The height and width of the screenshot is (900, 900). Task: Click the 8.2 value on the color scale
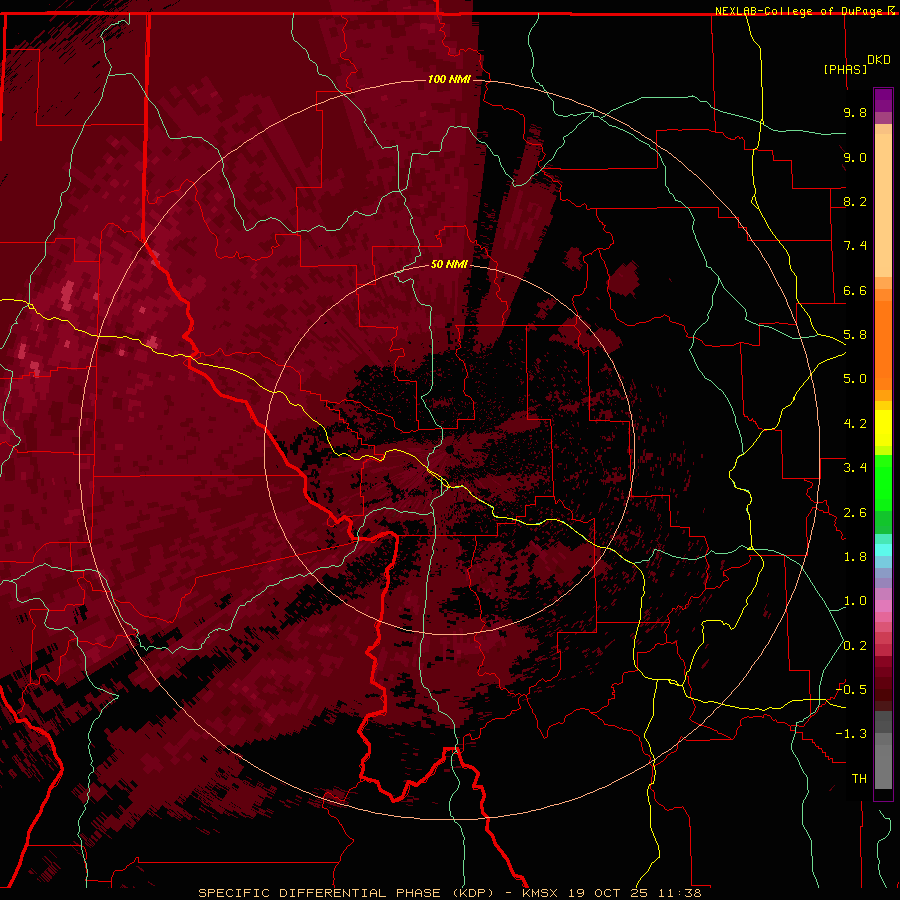[x=855, y=201]
